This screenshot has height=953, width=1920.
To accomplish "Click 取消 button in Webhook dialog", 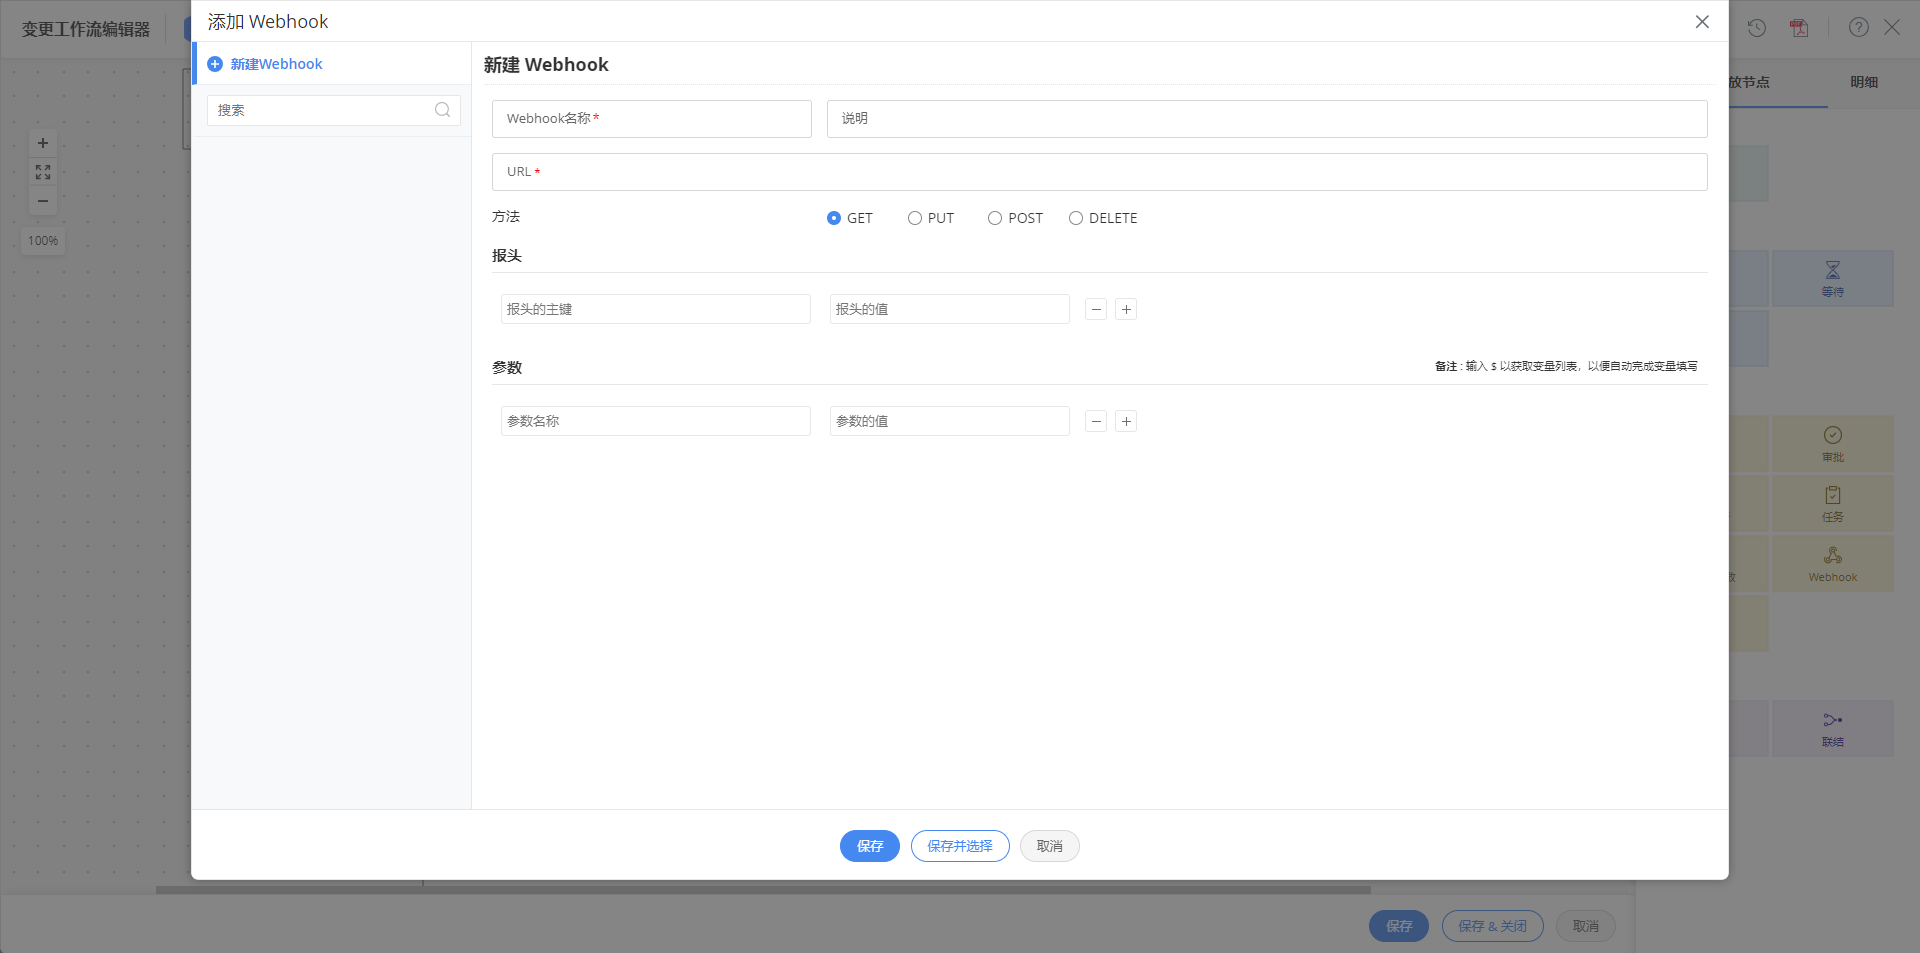I will 1050,846.
